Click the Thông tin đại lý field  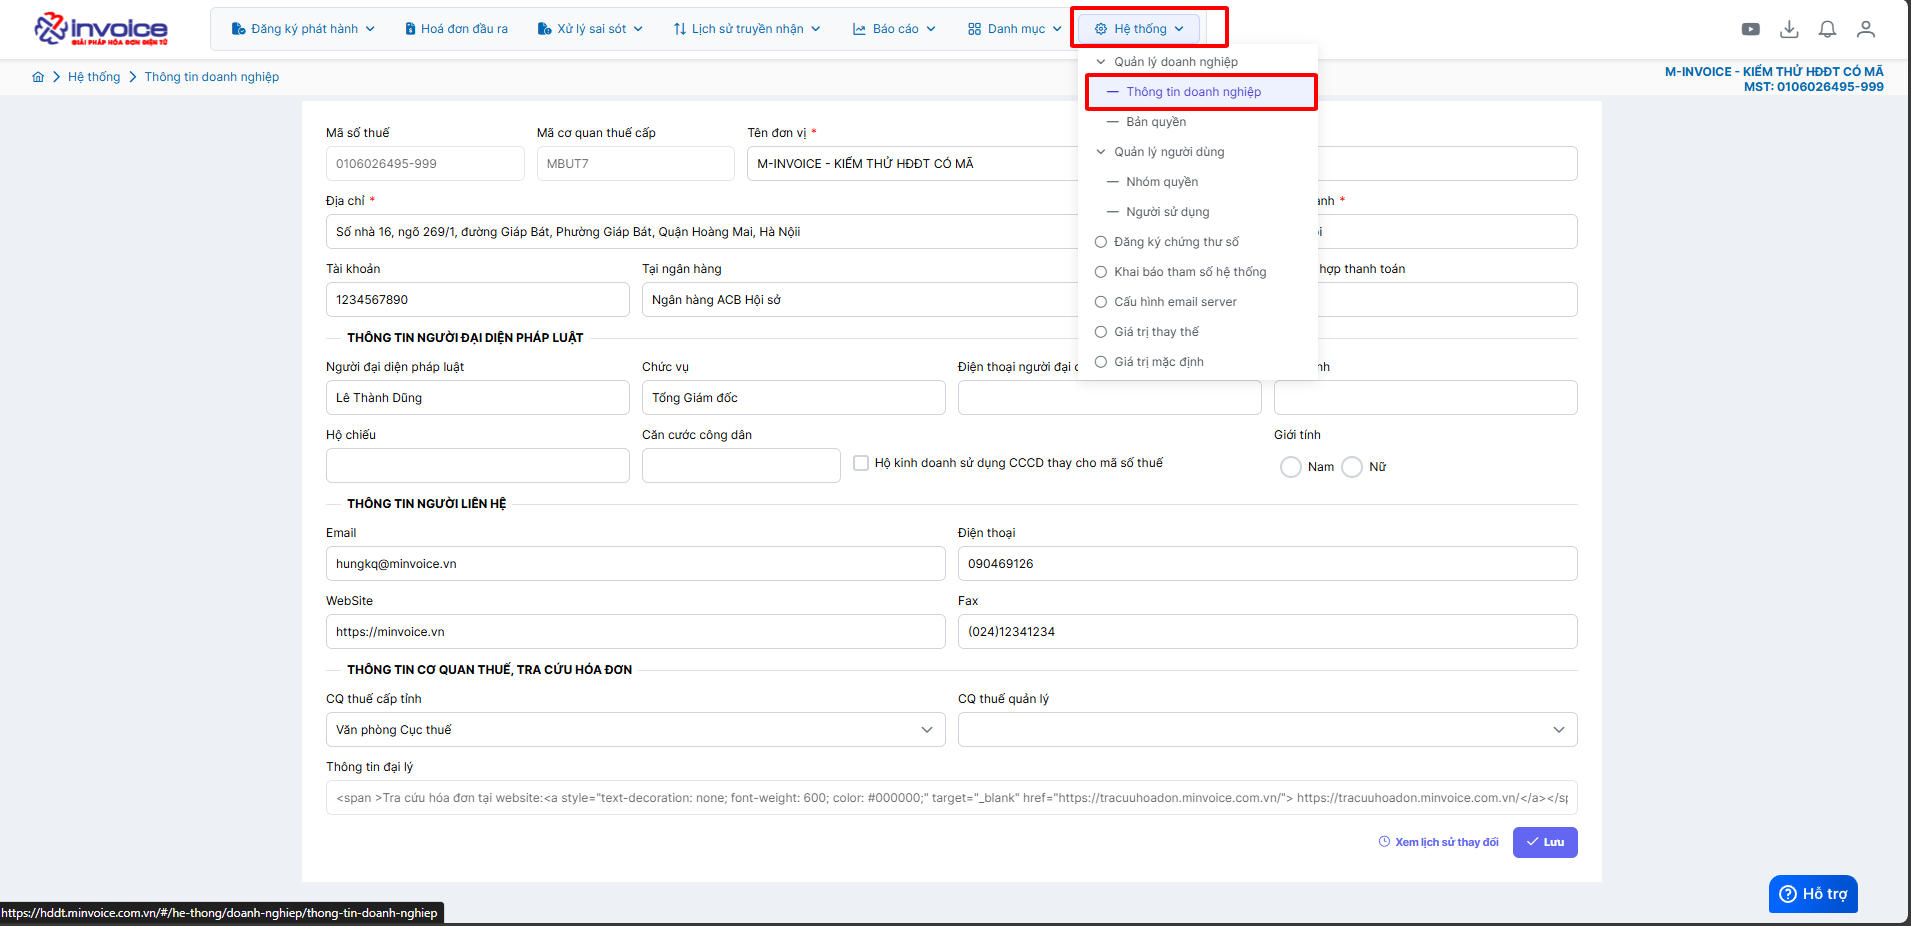click(x=951, y=798)
